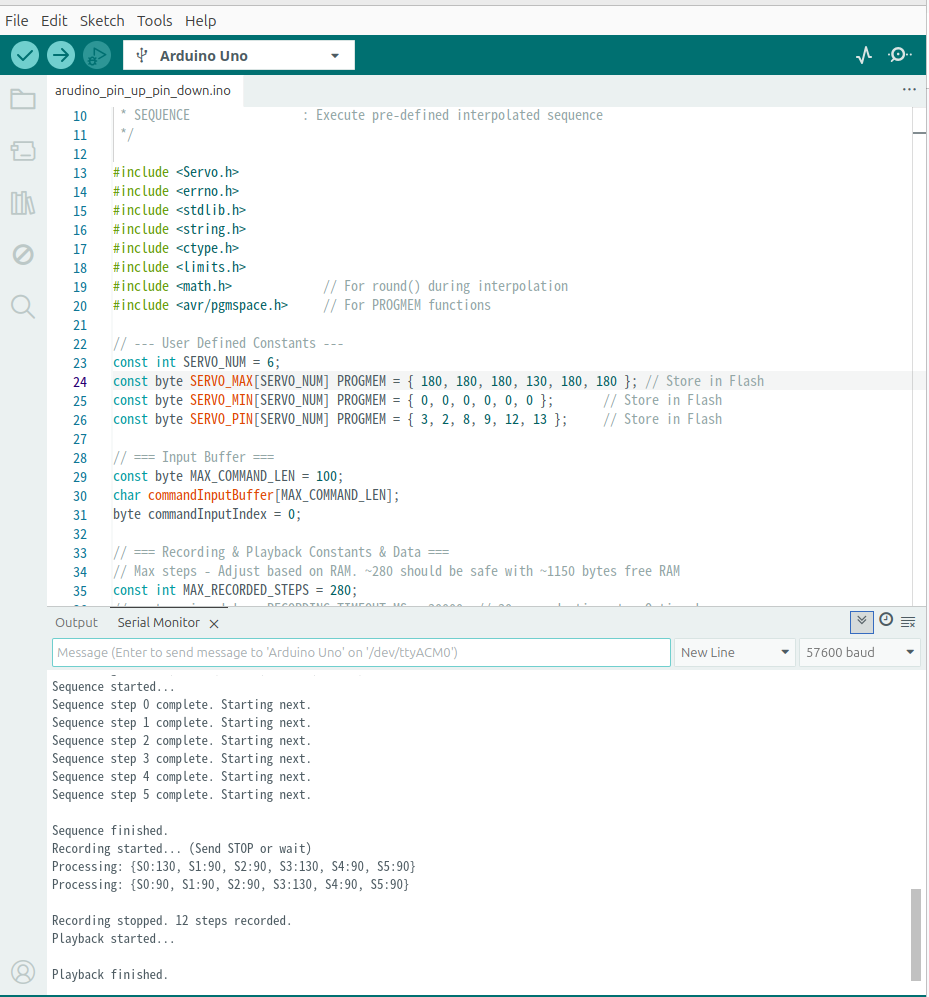
Task: Click 'Sequence step 3 complete' output line
Action: coord(181,759)
